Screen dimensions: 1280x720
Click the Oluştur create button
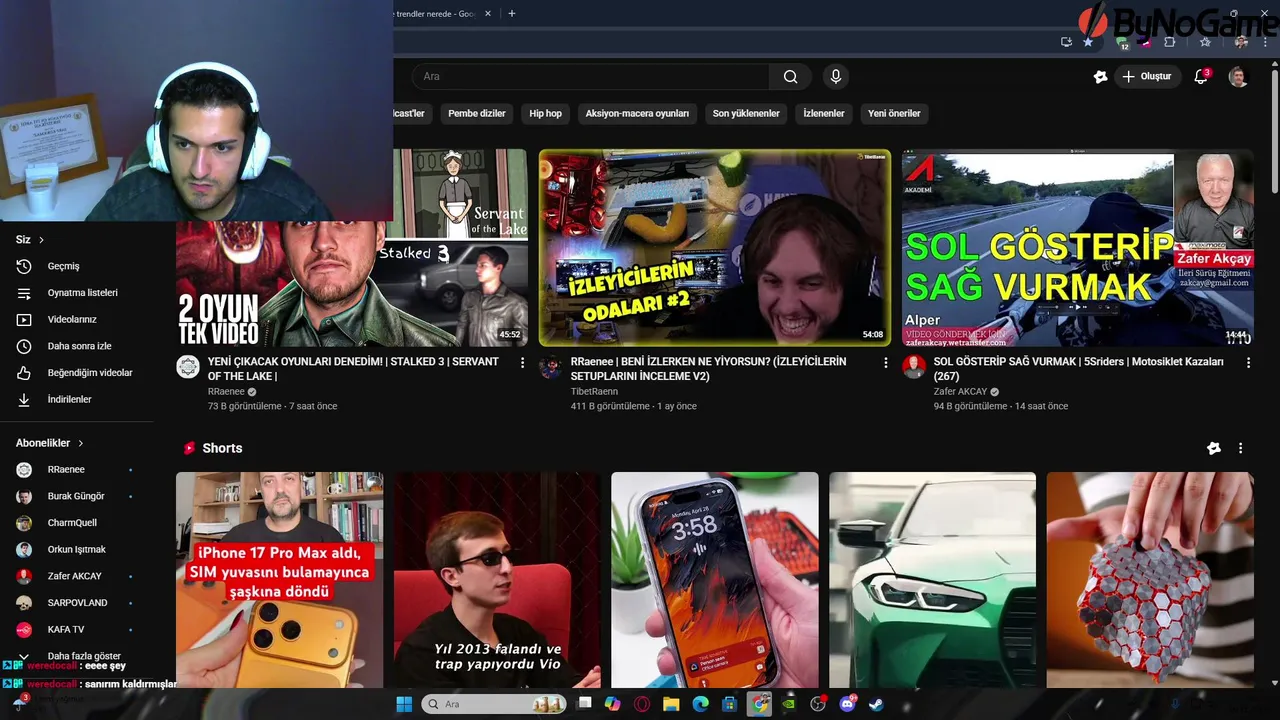point(1146,77)
